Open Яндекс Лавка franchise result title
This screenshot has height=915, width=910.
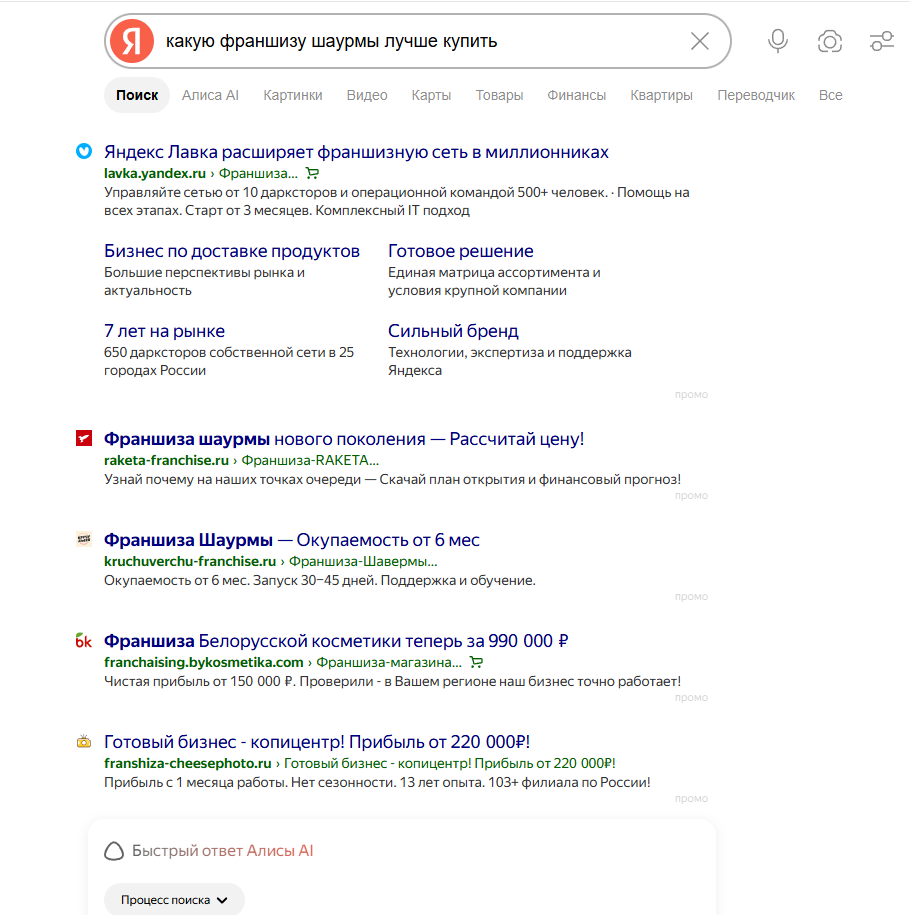pos(356,152)
